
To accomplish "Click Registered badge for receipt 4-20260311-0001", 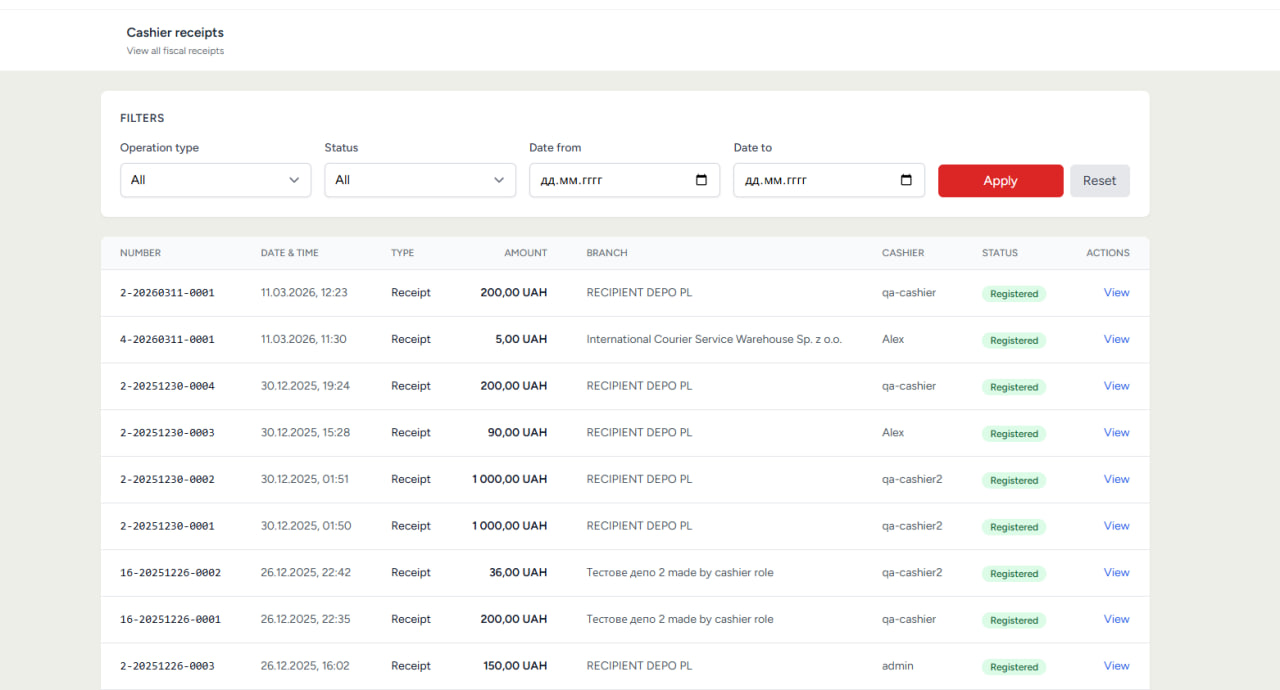I will [x=1014, y=341].
